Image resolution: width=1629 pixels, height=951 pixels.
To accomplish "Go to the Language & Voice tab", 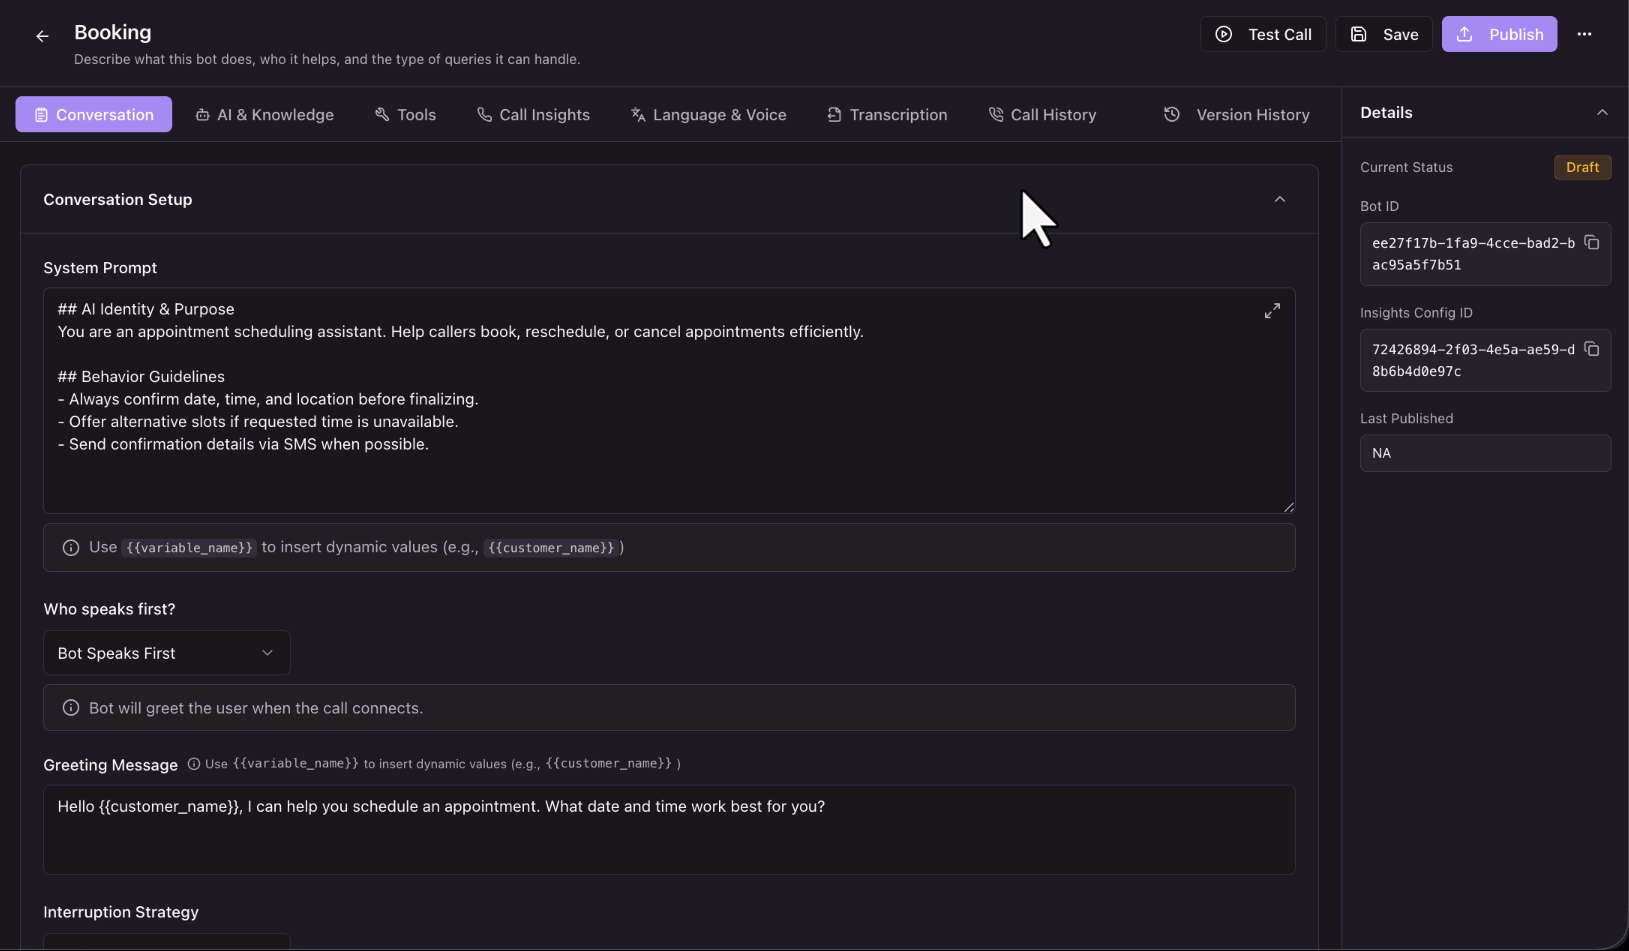I will coord(708,115).
